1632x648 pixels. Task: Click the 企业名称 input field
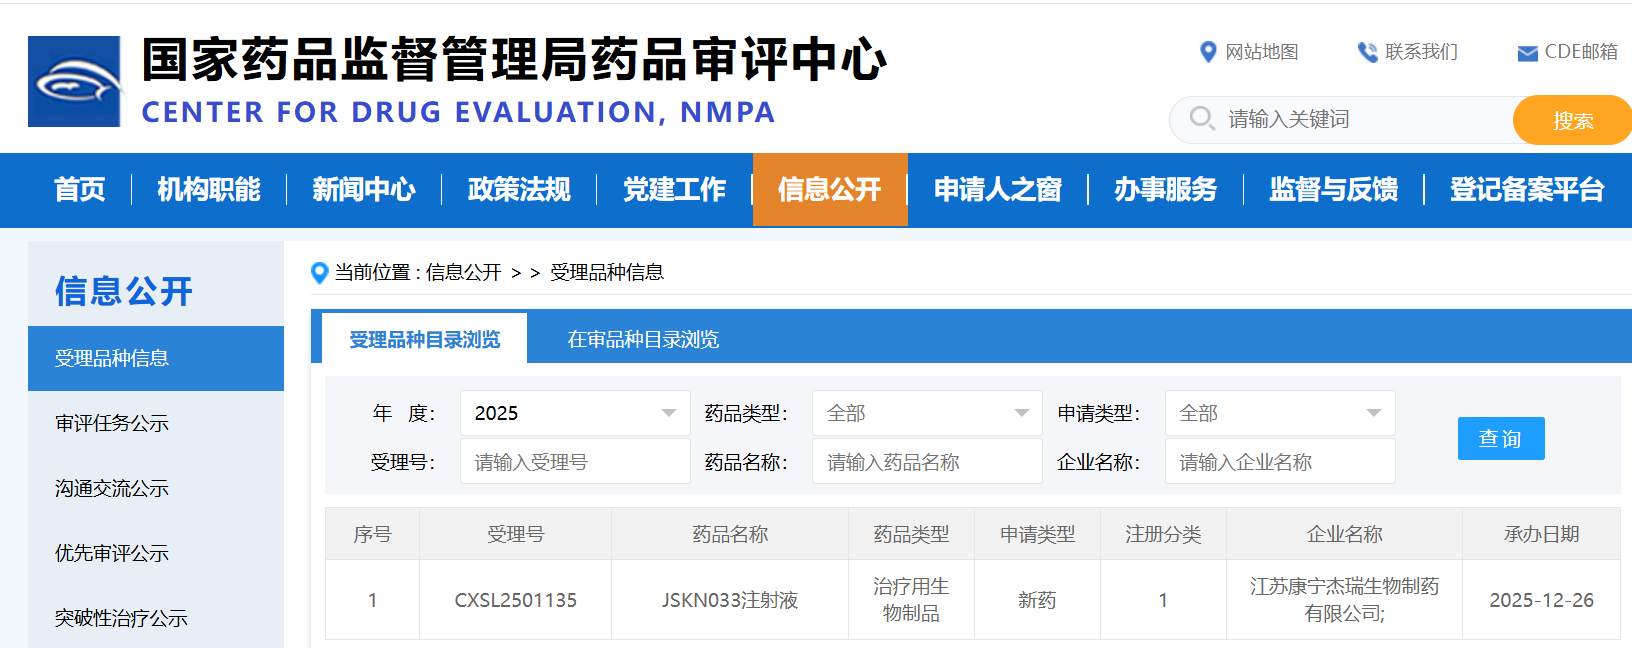point(1279,462)
